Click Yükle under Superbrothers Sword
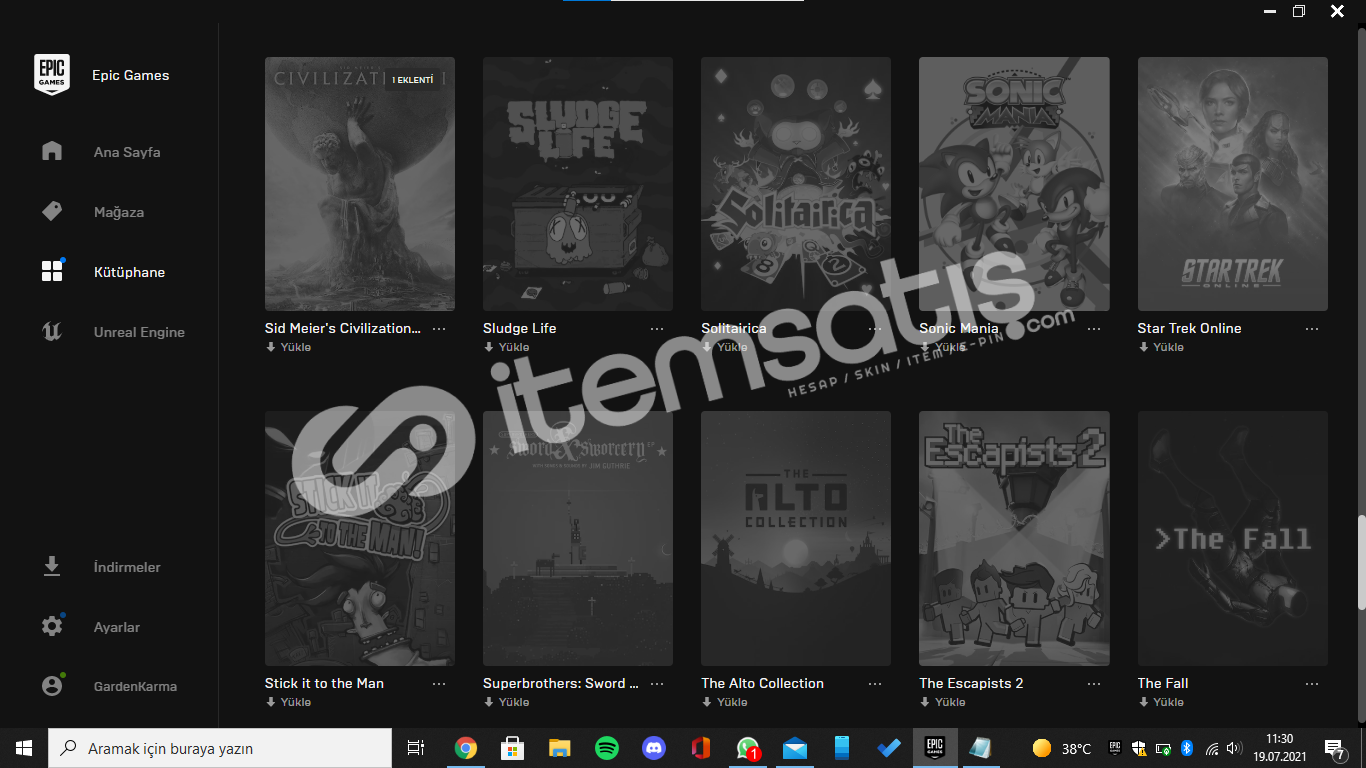The image size is (1366, 768). [x=506, y=702]
